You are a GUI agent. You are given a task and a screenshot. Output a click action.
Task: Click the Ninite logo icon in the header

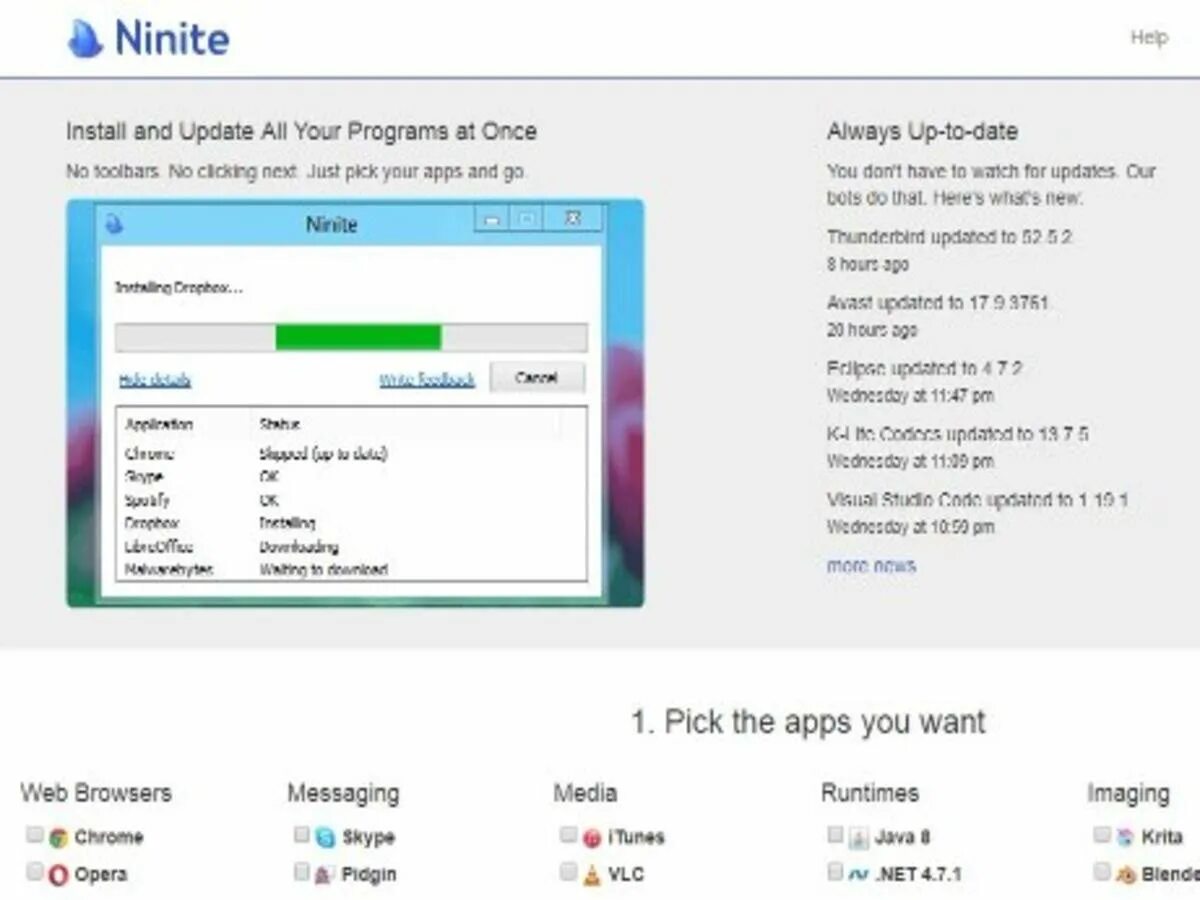pos(85,39)
